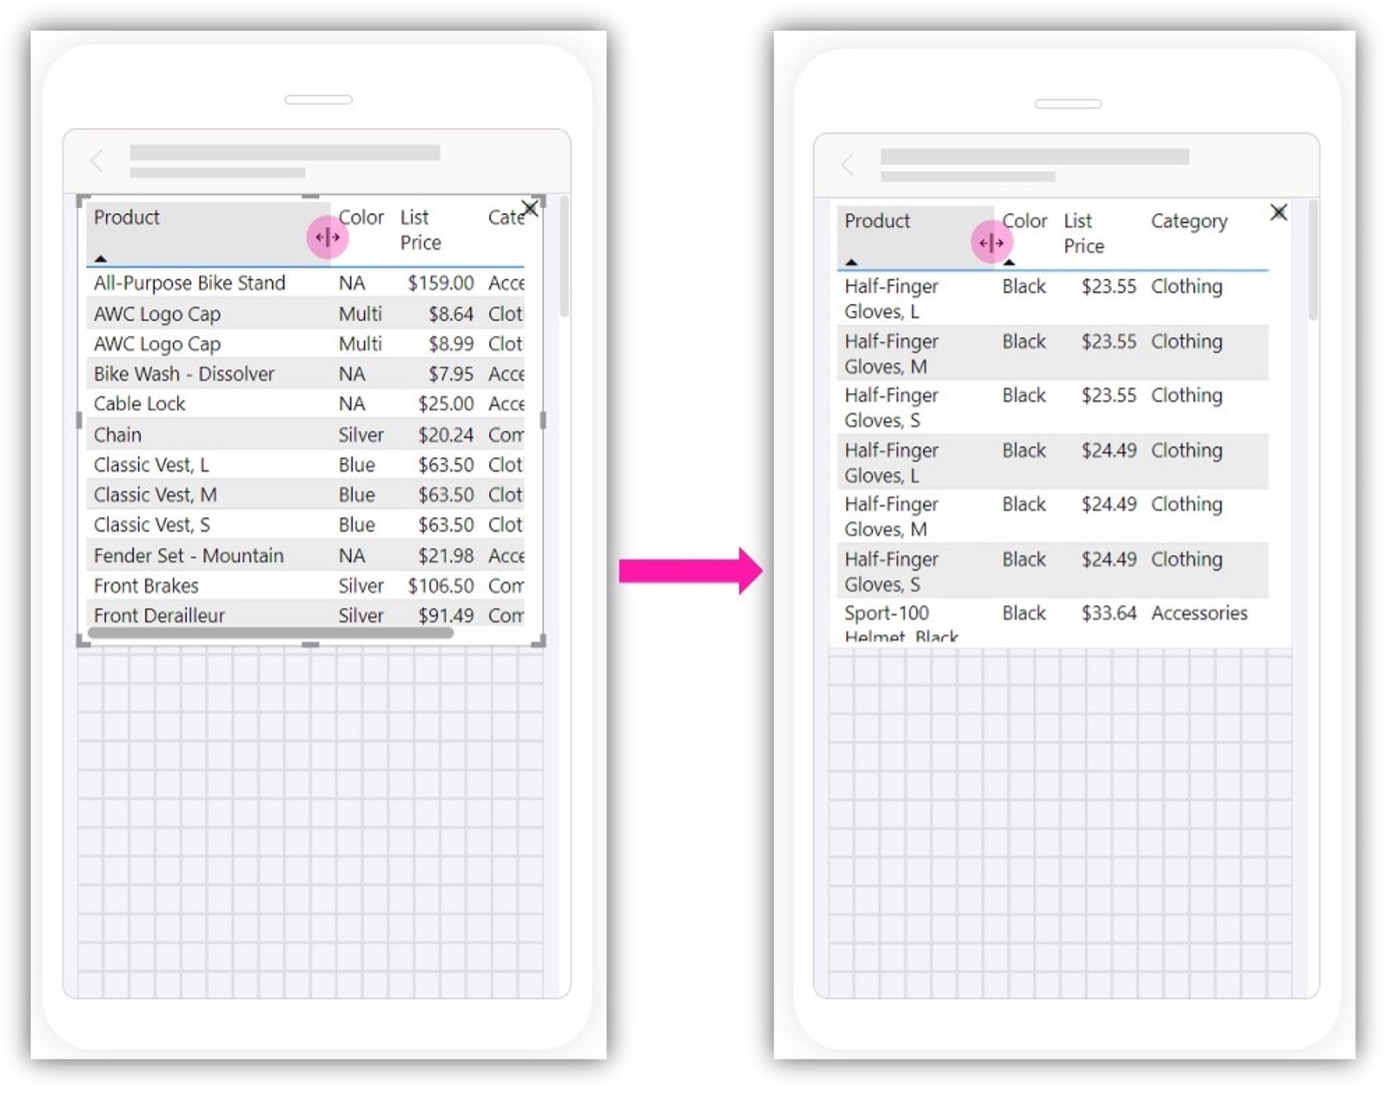Close the table visual in right phone
Image resolution: width=1390 pixels, height=1093 pixels.
coord(1278,212)
